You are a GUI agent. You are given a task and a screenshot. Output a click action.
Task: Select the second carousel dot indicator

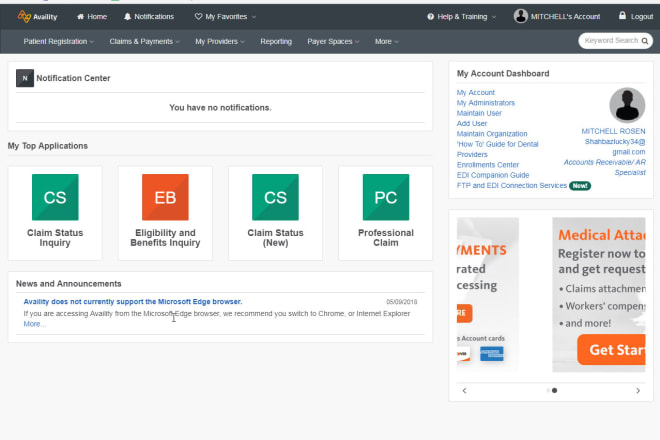coord(554,390)
